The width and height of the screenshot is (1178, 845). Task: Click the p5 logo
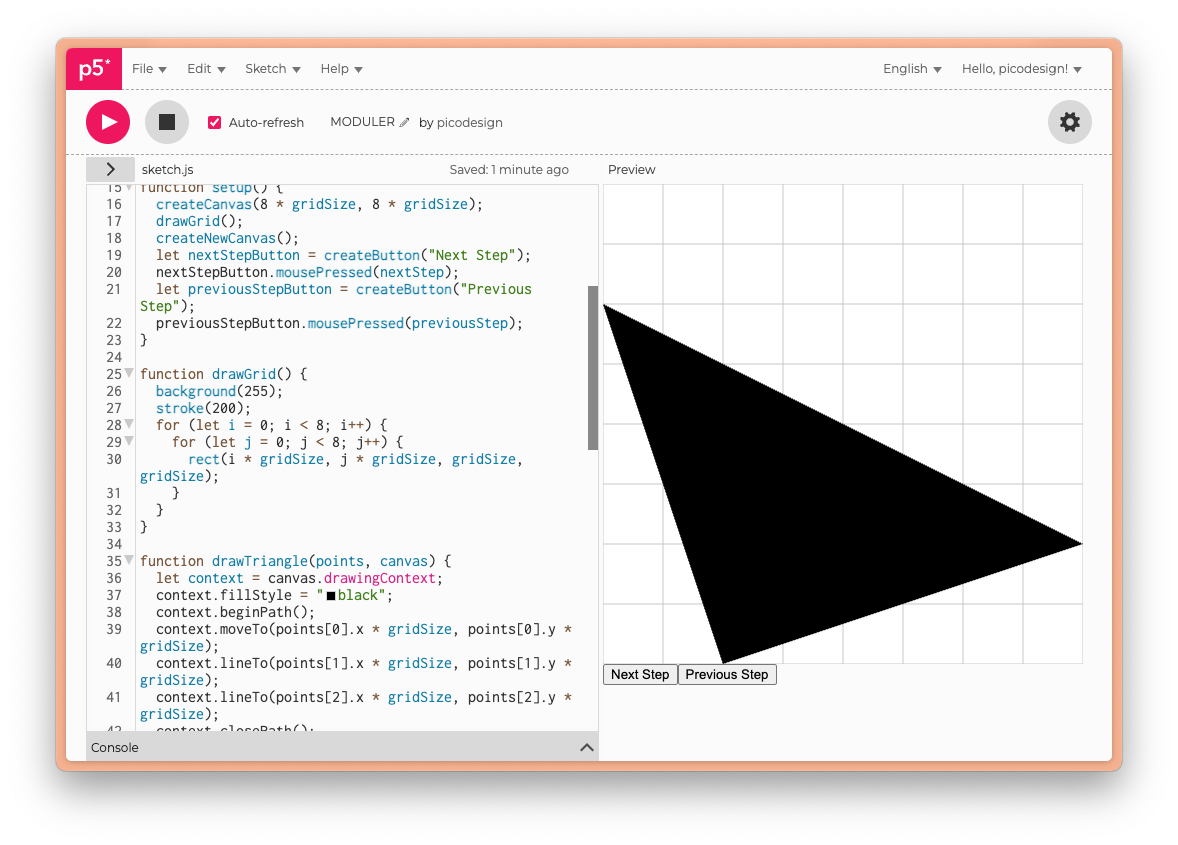(x=93, y=68)
